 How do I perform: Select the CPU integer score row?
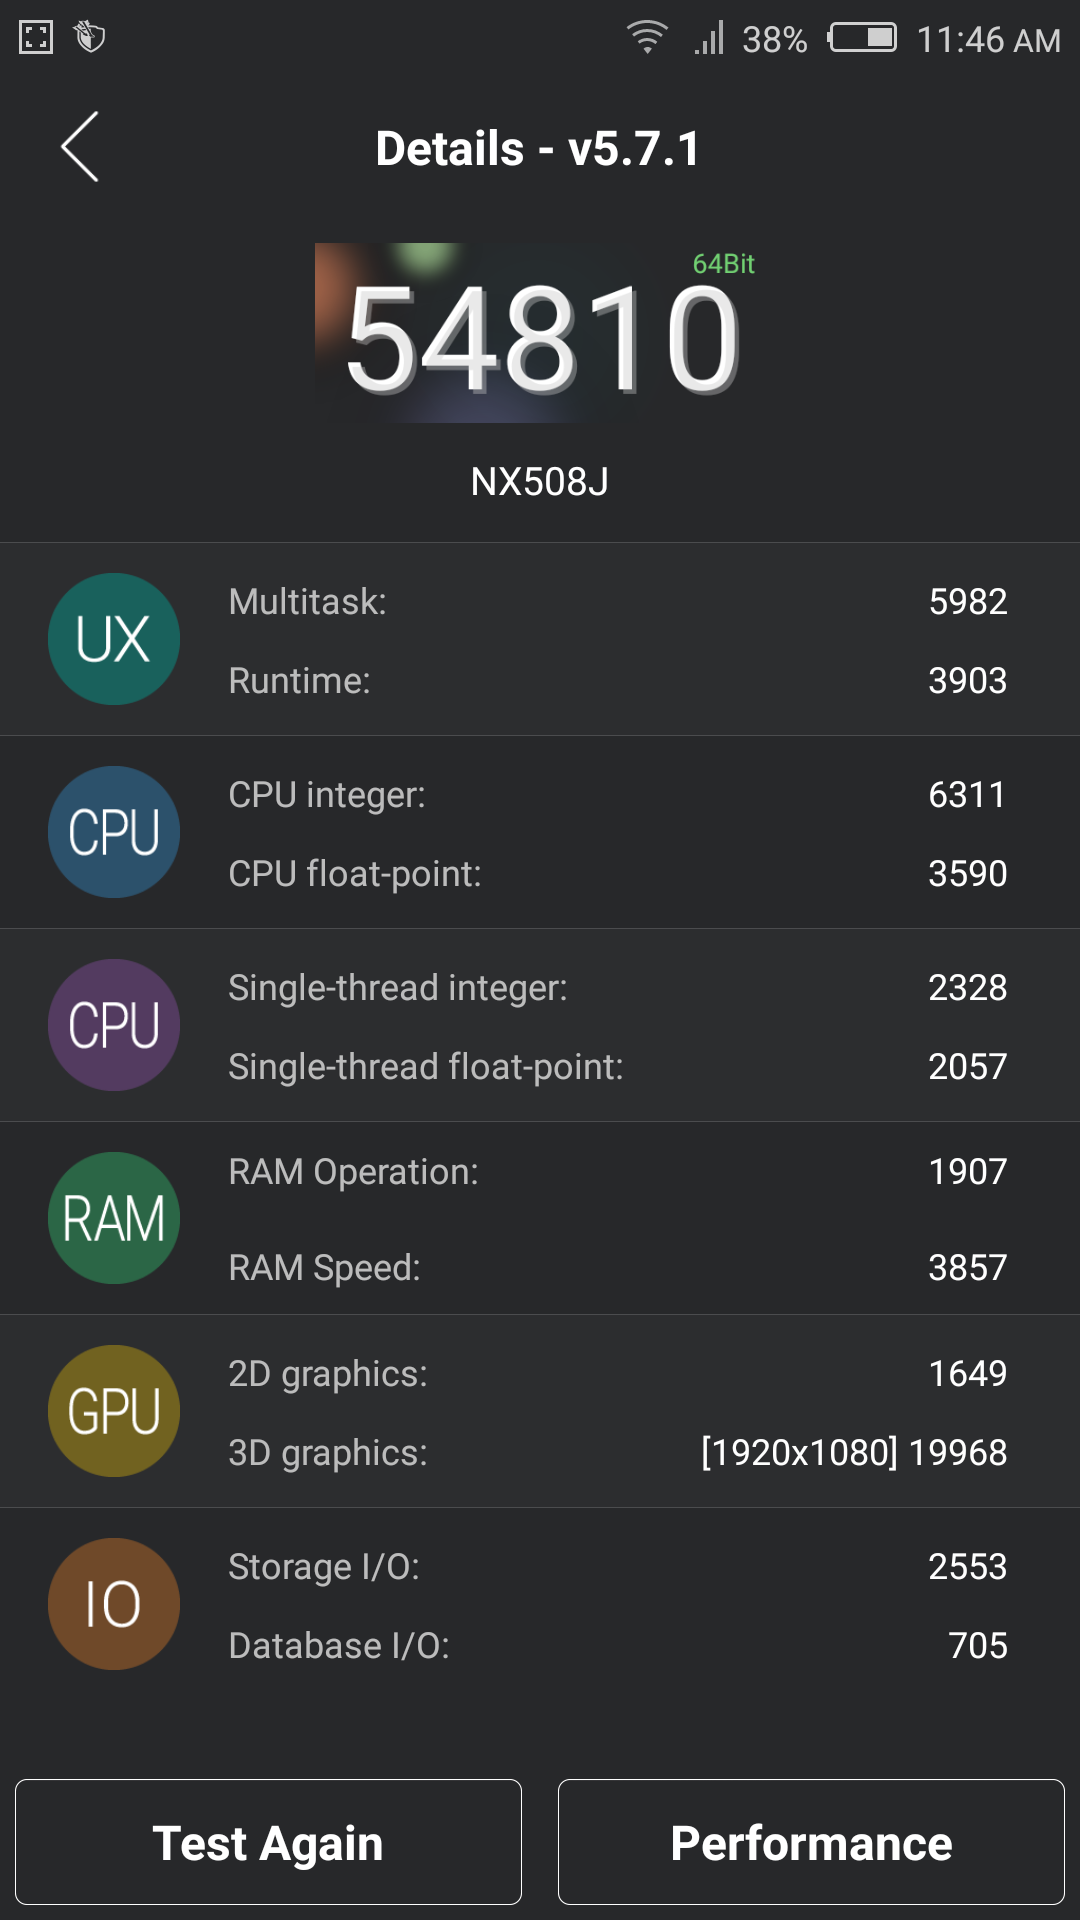[x=617, y=795]
